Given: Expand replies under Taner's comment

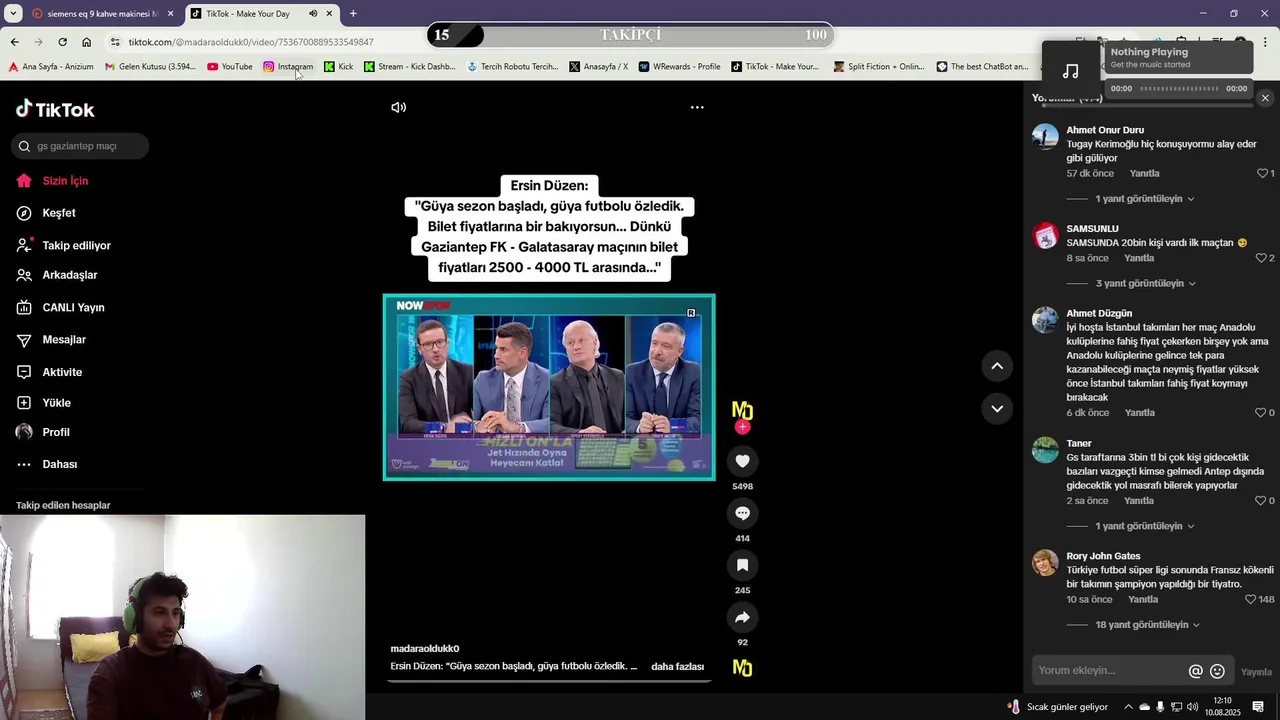Looking at the screenshot, I should (1144, 526).
